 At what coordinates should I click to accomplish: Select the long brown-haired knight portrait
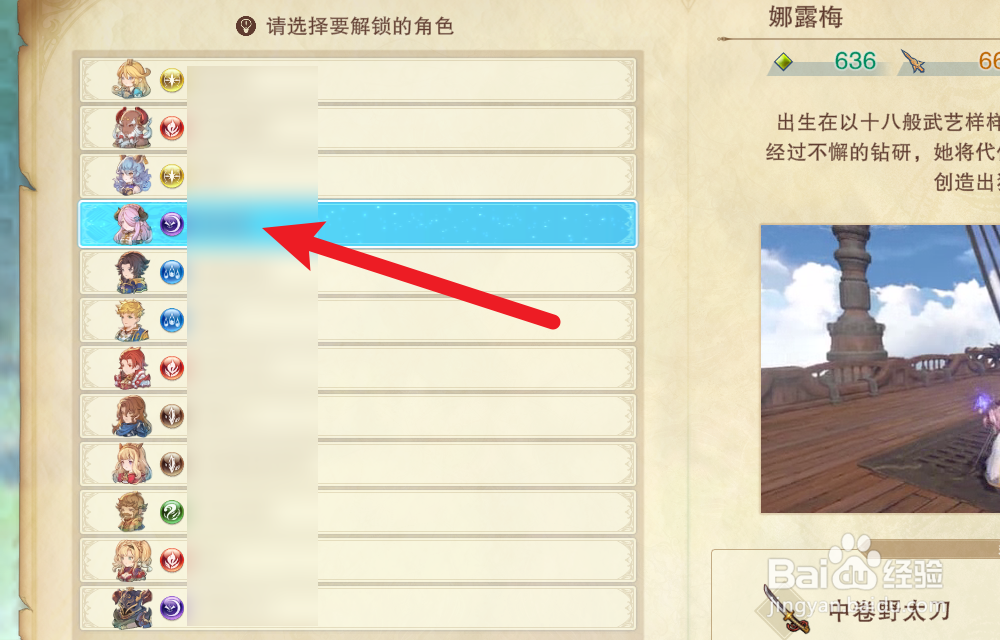tap(132, 416)
